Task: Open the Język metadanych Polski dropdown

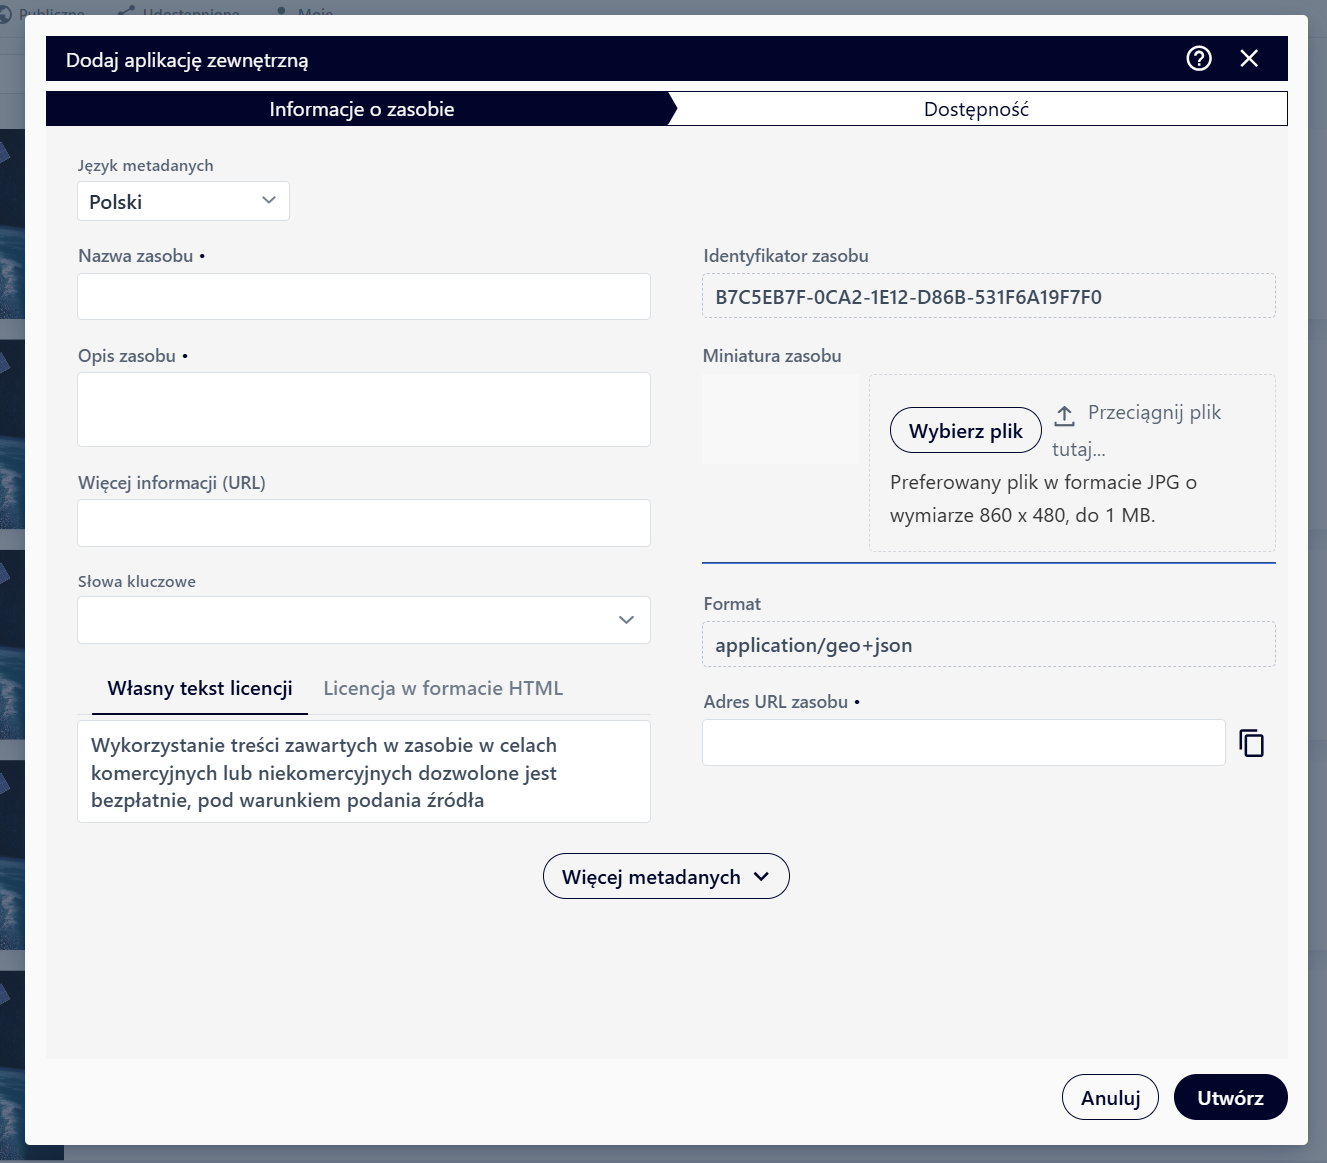Action: tap(183, 201)
